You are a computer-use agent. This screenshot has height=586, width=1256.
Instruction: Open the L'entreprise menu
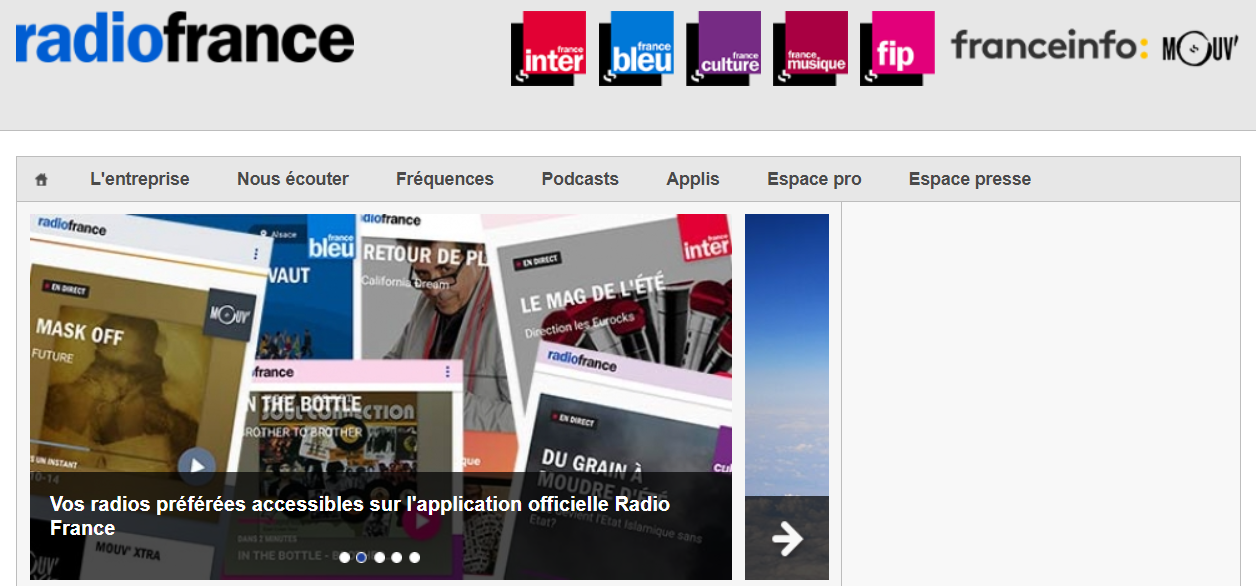click(140, 179)
